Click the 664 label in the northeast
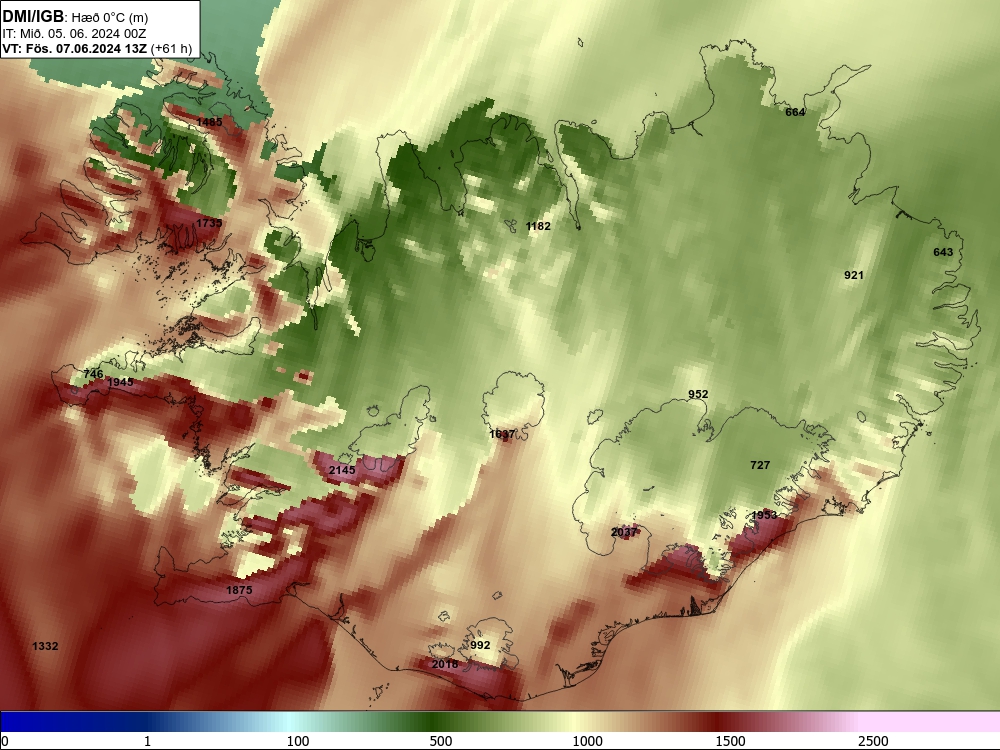This screenshot has width=1000, height=750. 795,112
